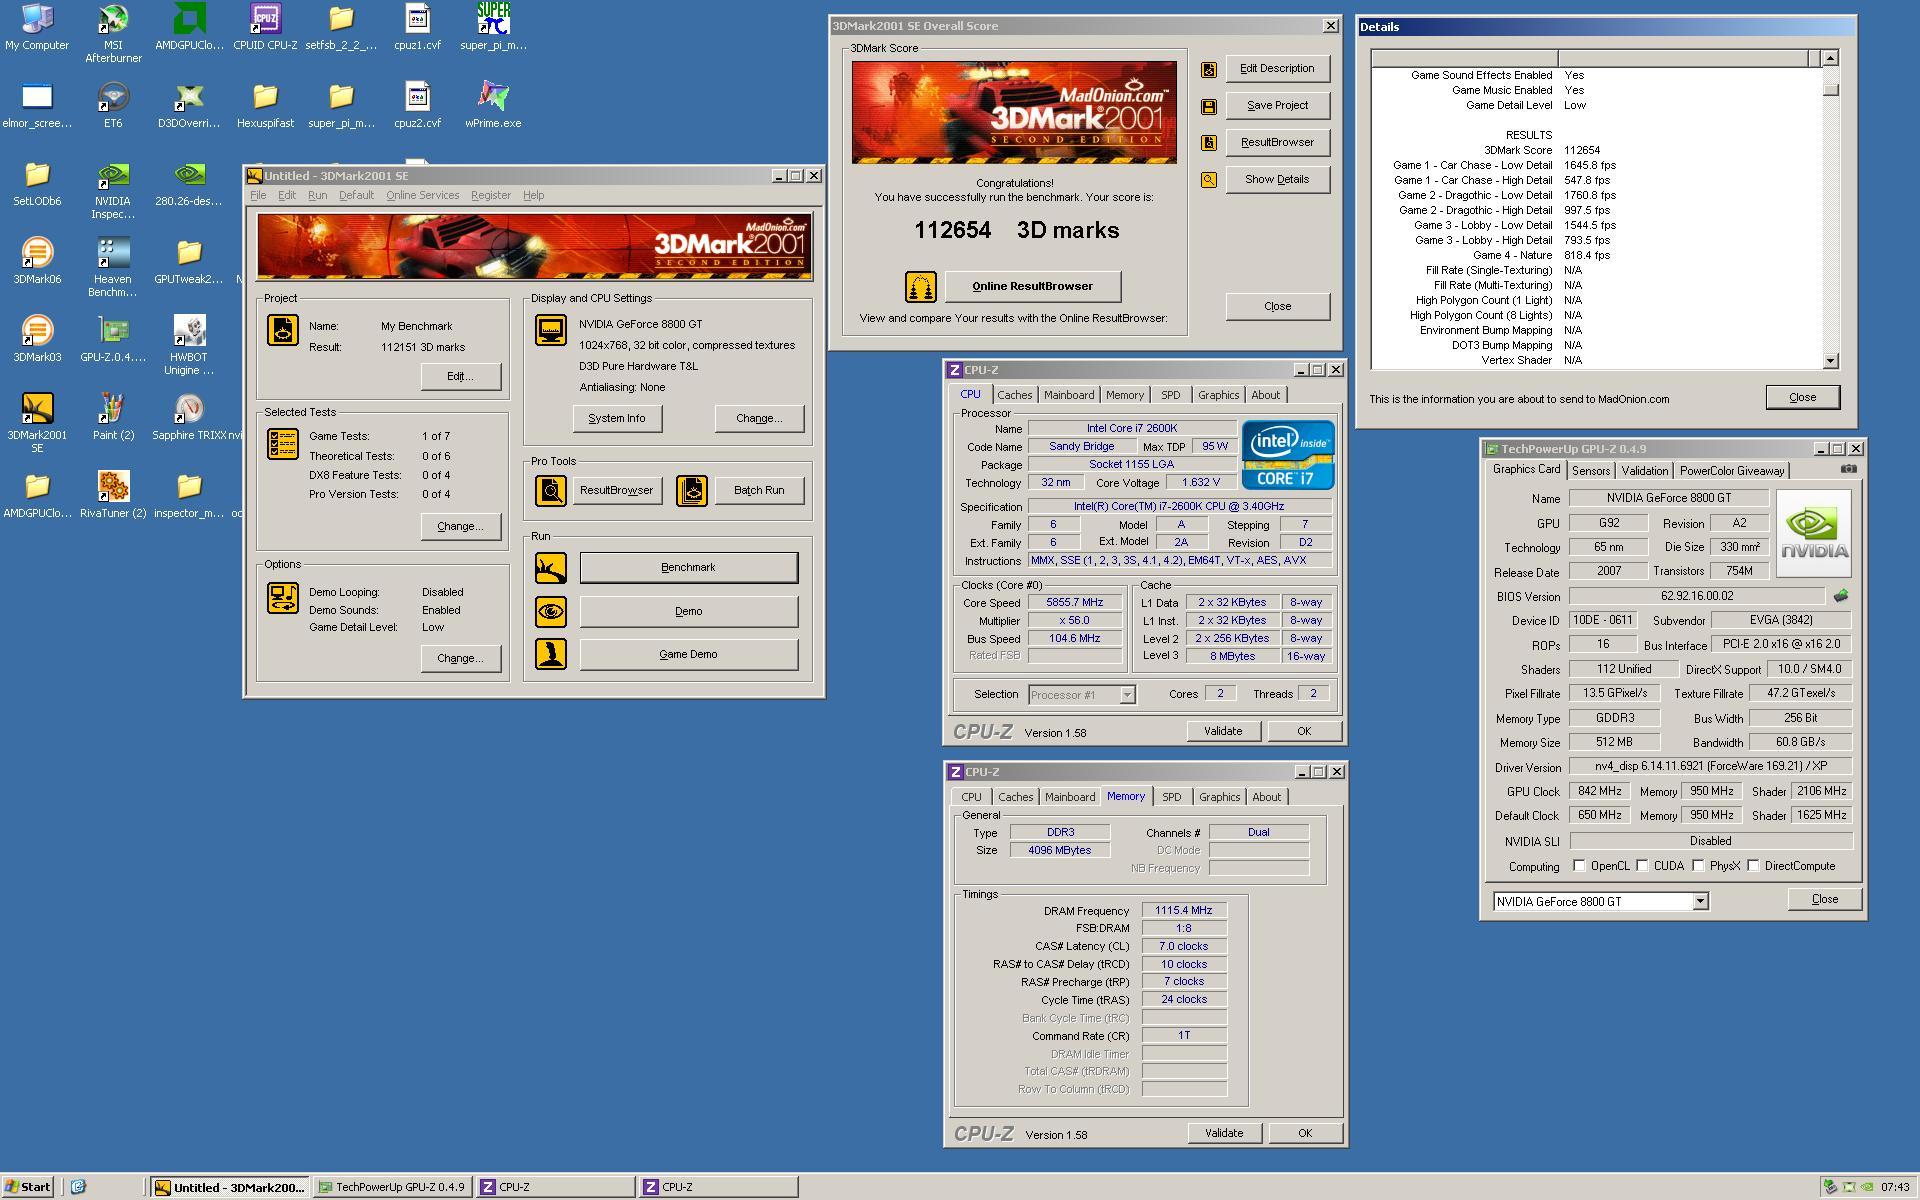Select HWBOT Unigine desktop icon

tap(189, 345)
